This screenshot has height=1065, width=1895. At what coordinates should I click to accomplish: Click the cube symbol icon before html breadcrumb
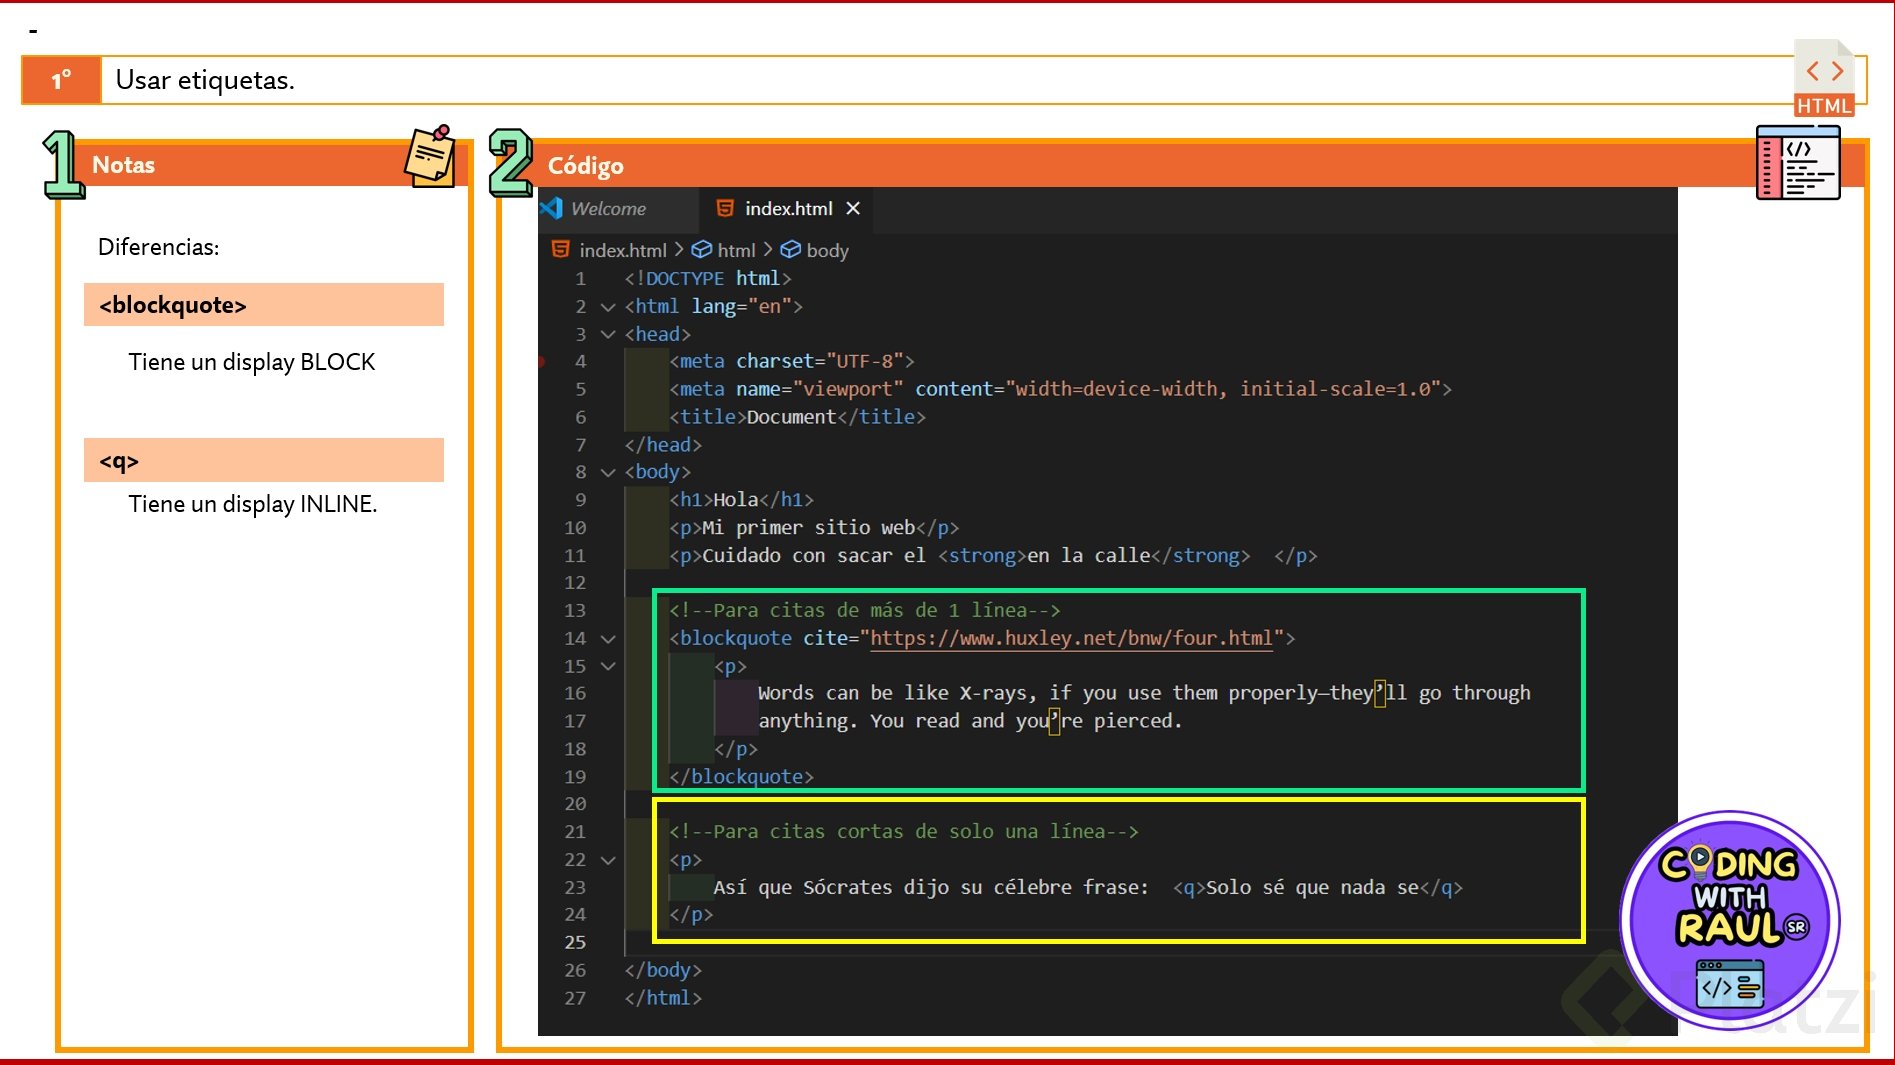pyautogui.click(x=702, y=249)
